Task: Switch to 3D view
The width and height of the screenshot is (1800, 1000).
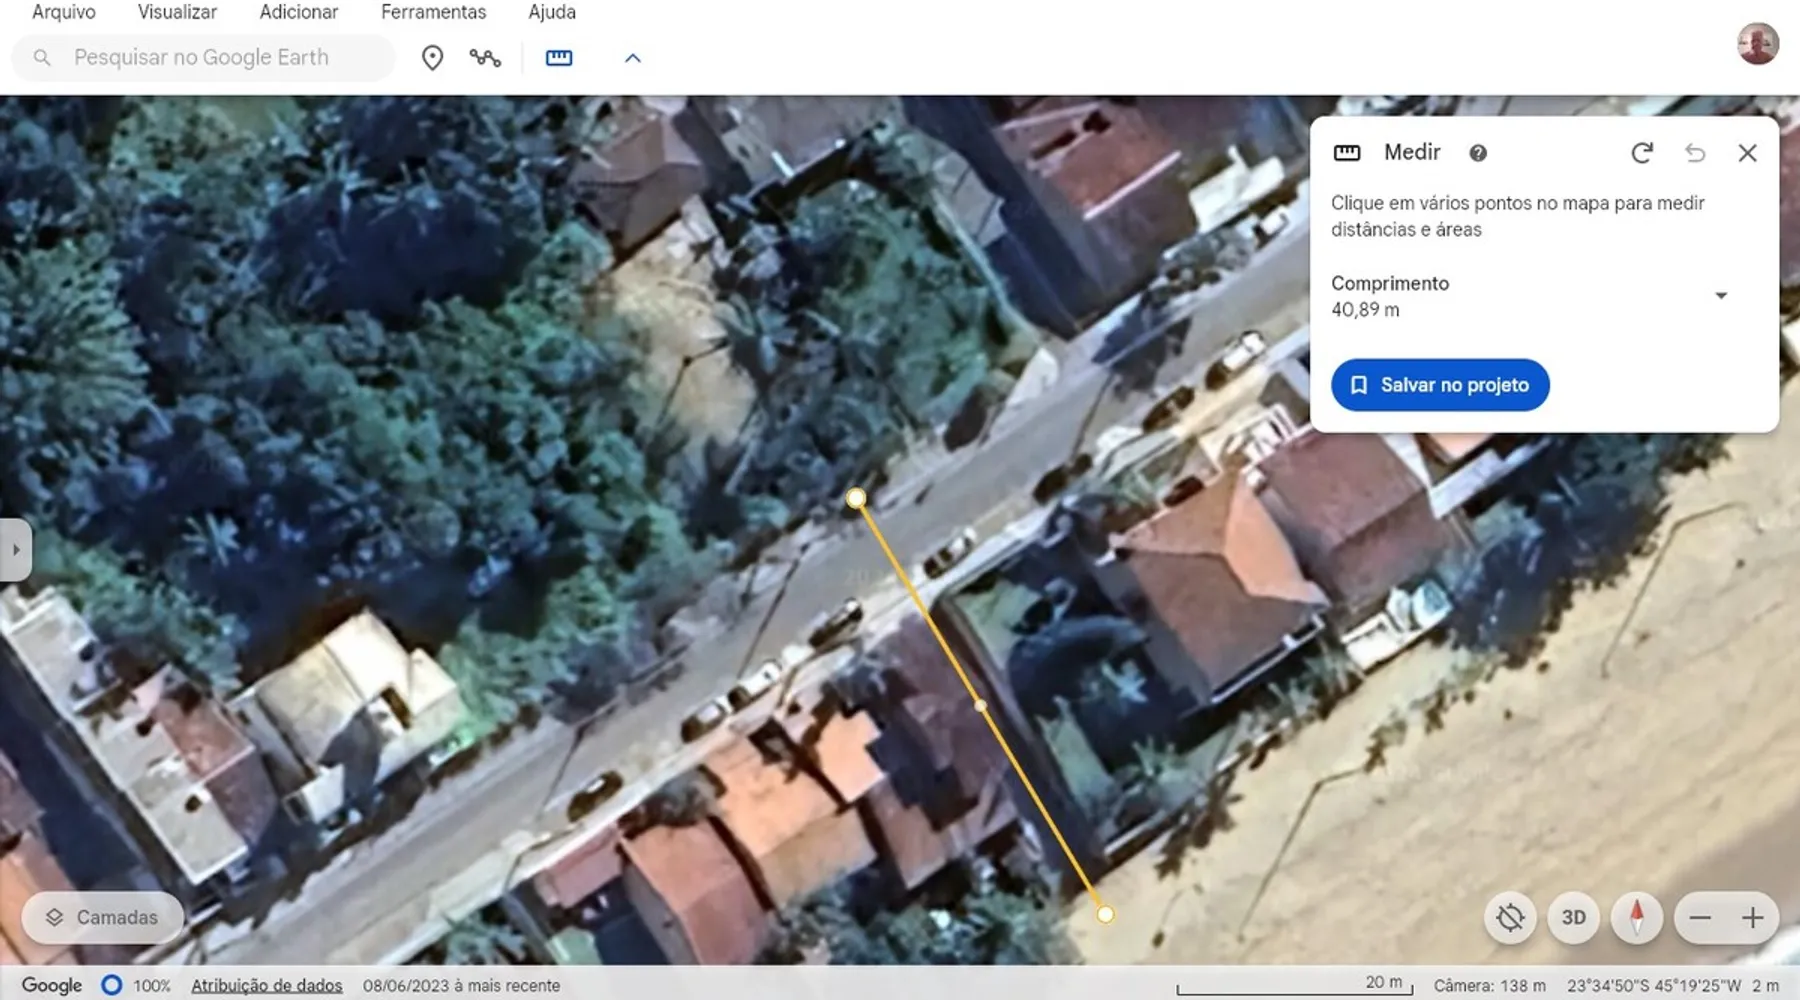Action: pos(1574,917)
